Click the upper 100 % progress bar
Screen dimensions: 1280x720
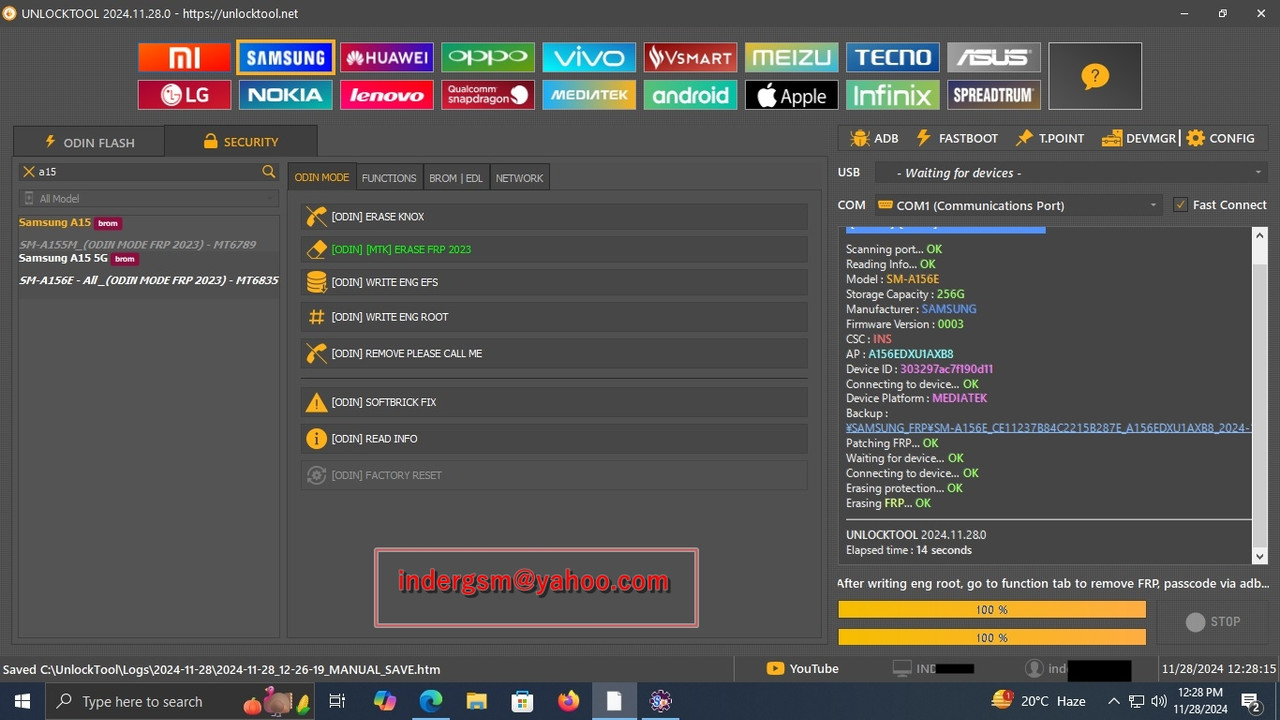pos(991,609)
